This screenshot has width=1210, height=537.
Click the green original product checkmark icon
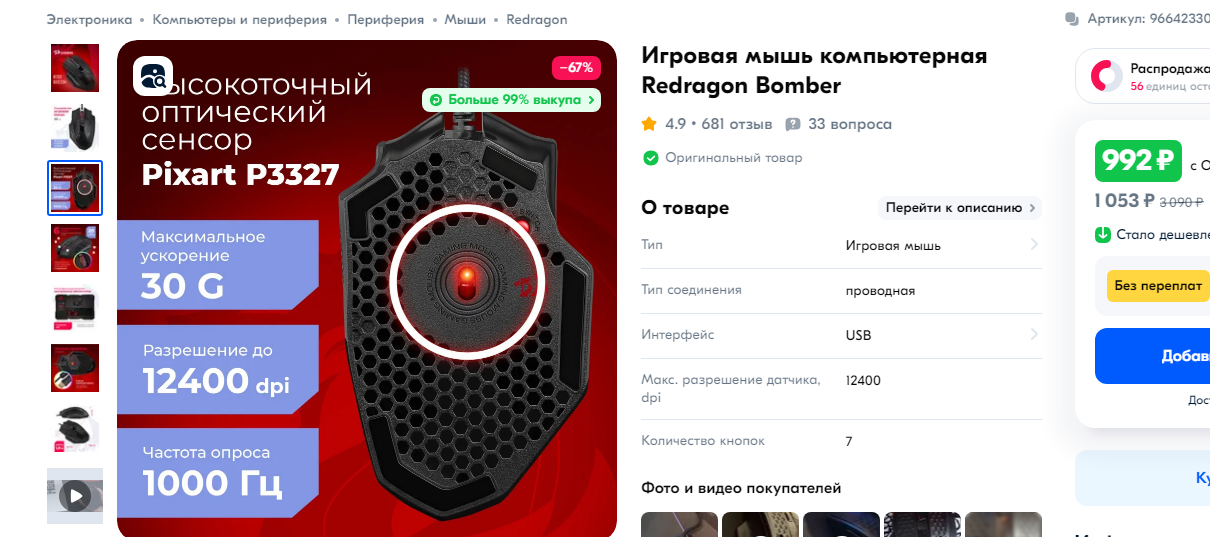(x=650, y=158)
